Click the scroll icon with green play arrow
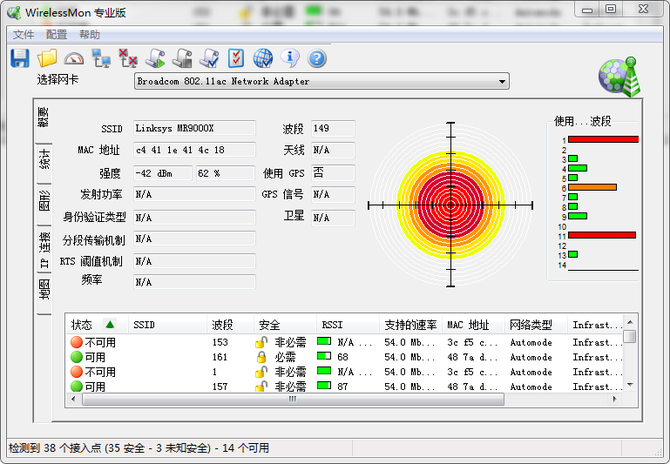Viewport: 670px width, 464px height. point(155,58)
